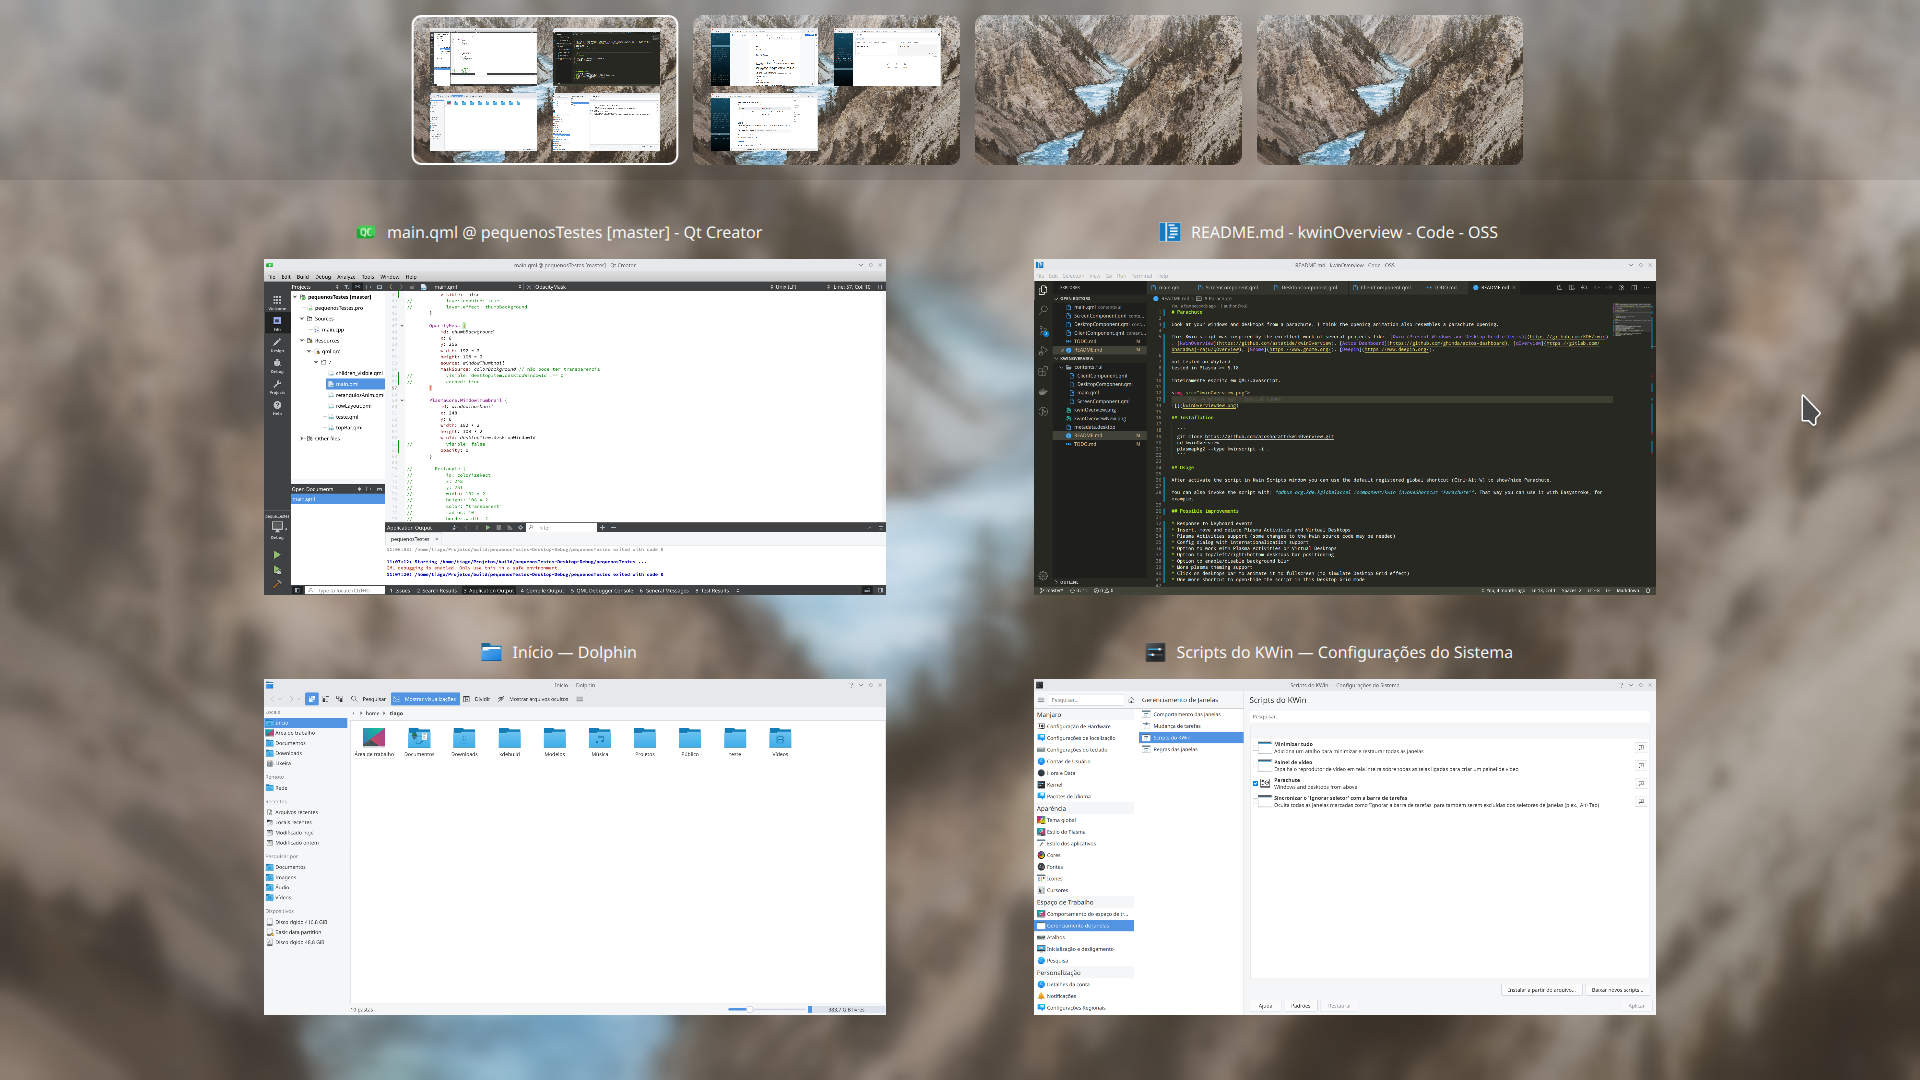Click the Code - OSS icon beside README.md title
This screenshot has height=1080, width=1920.
pos(1169,232)
